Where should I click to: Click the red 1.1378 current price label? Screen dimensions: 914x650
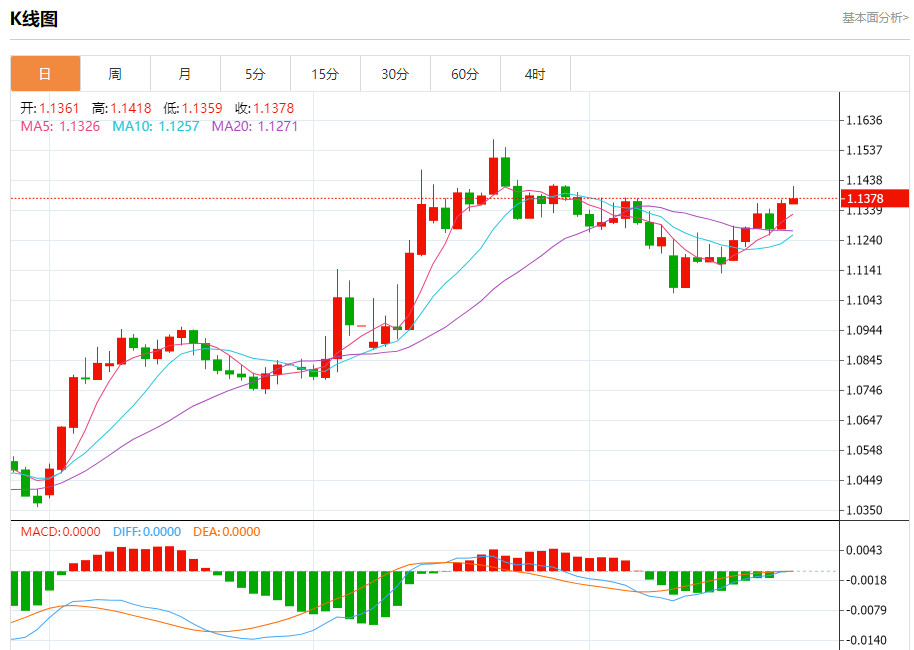coord(875,198)
